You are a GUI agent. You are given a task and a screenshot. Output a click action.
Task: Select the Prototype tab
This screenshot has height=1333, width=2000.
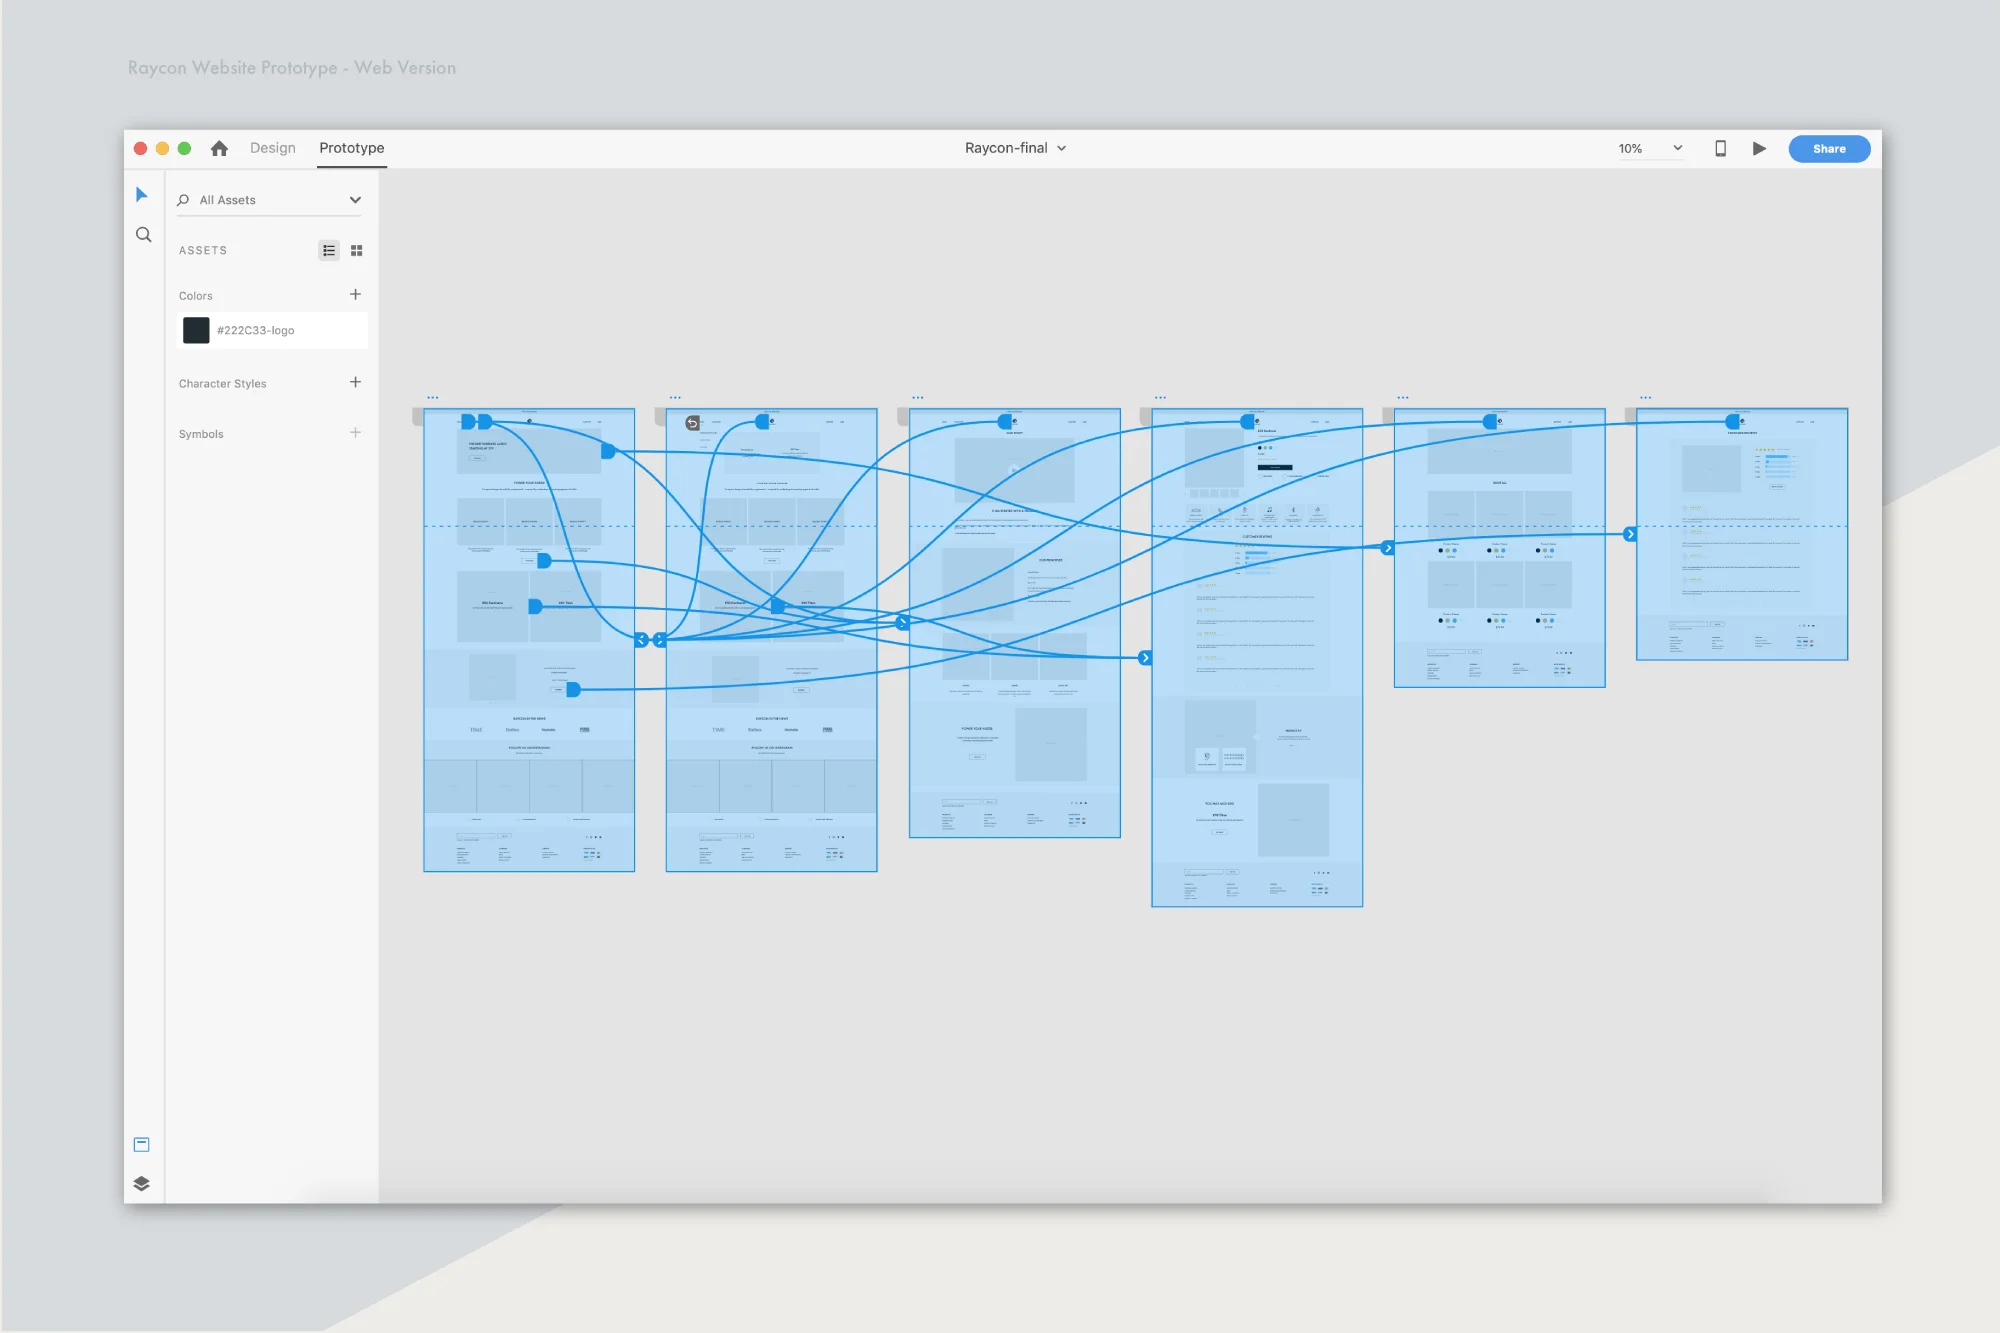(x=351, y=148)
